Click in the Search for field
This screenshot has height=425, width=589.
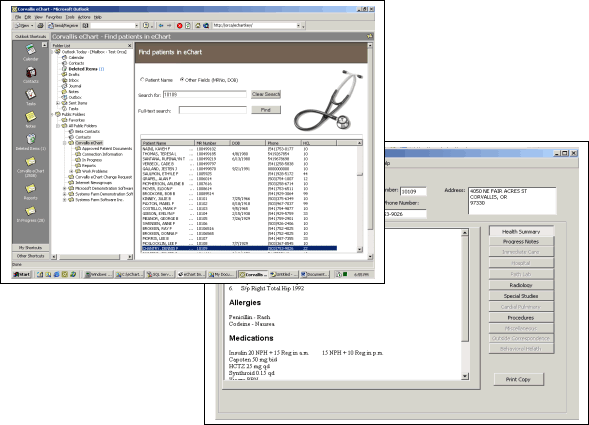pyautogui.click(x=205, y=95)
